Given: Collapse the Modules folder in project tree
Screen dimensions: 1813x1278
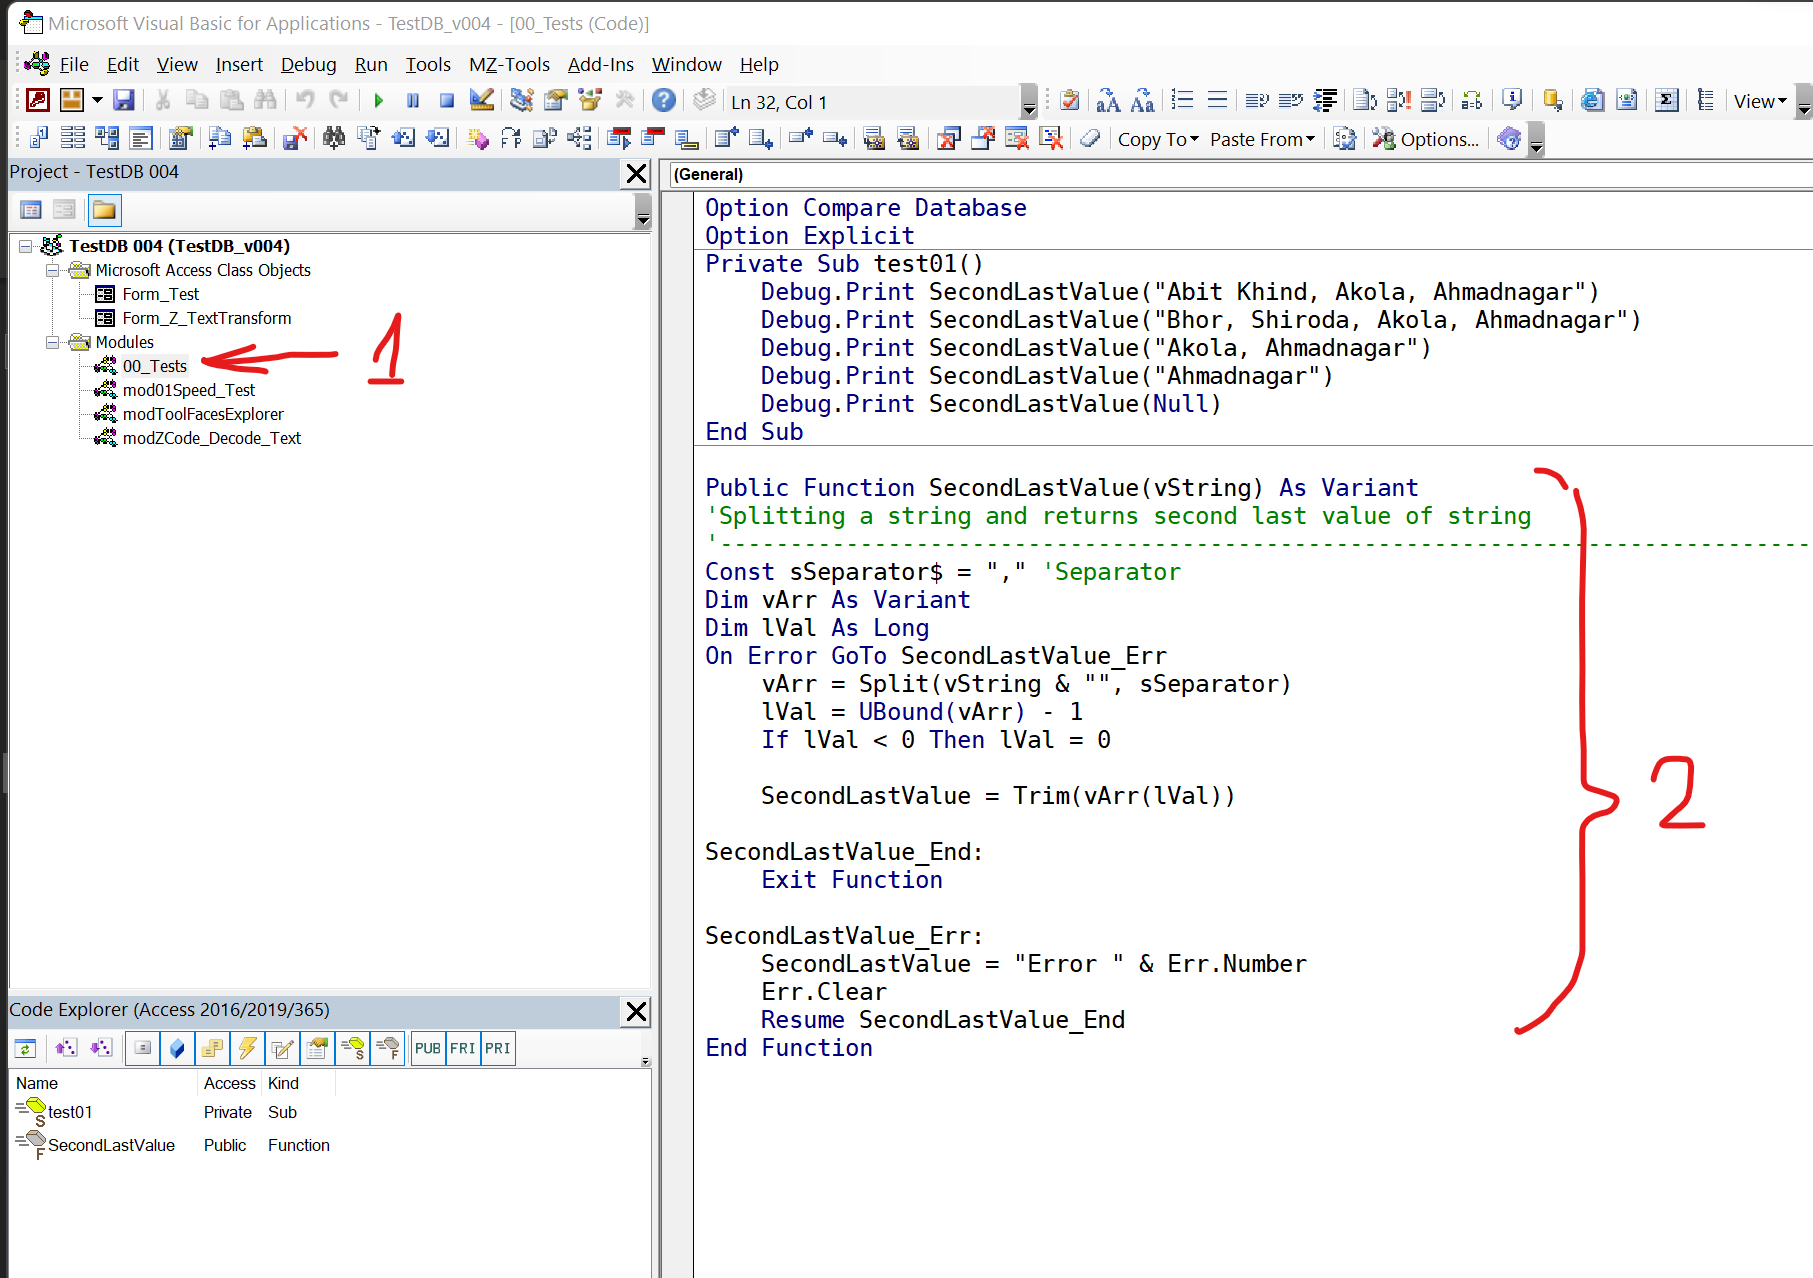Looking at the screenshot, I should pyautogui.click(x=52, y=342).
